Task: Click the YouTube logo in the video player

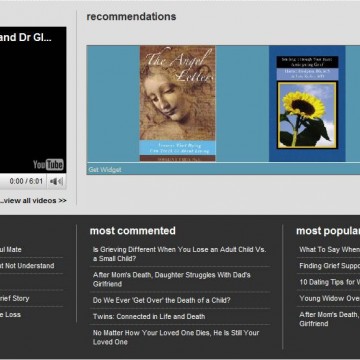Action: pos(48,165)
